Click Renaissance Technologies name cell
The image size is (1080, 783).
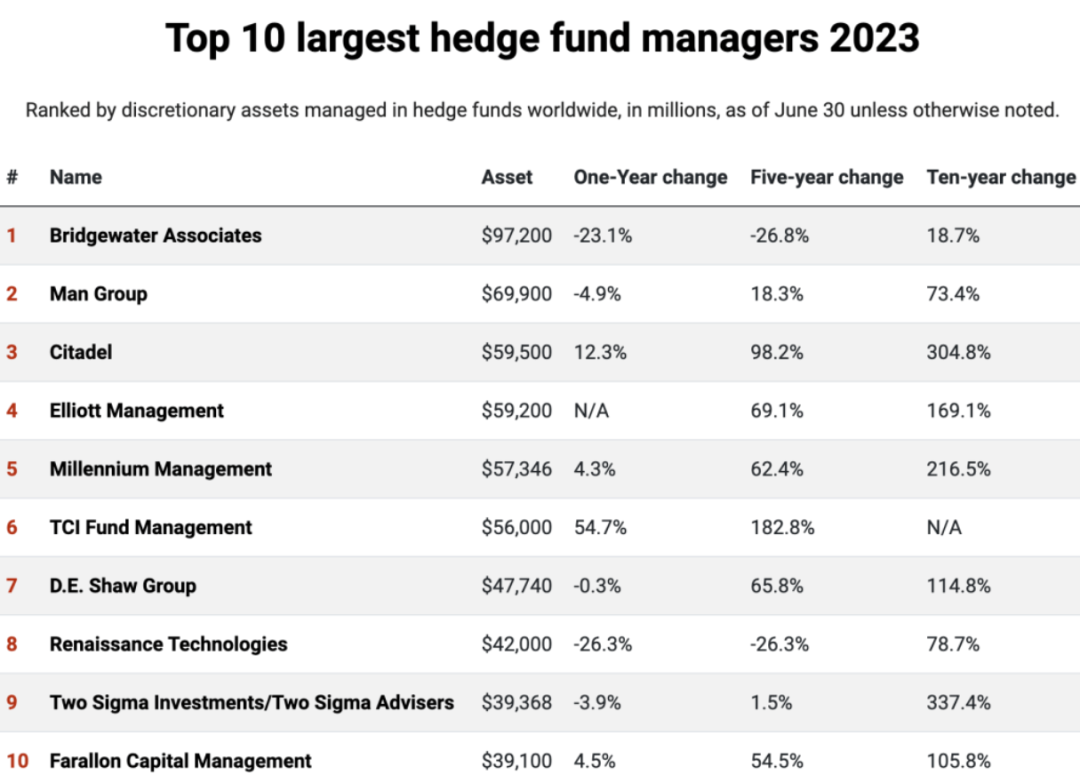click(x=168, y=644)
